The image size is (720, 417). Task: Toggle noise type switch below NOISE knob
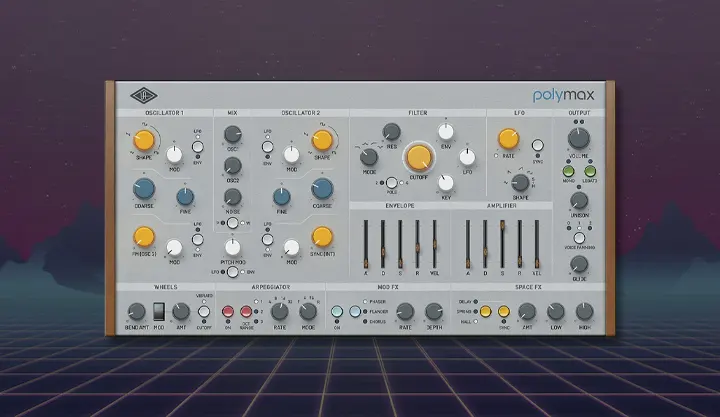pyautogui.click(x=233, y=223)
